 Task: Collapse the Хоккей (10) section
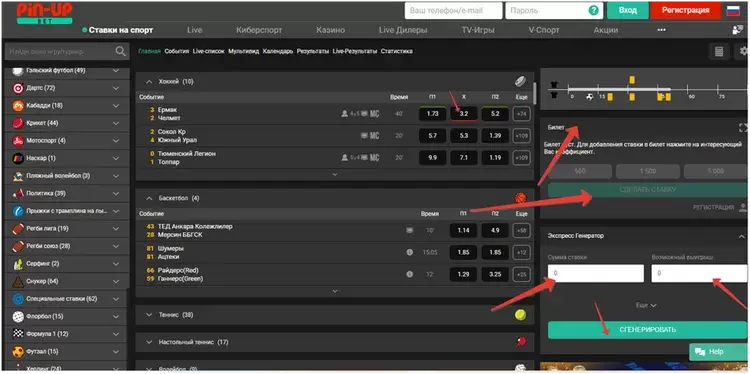(x=149, y=82)
